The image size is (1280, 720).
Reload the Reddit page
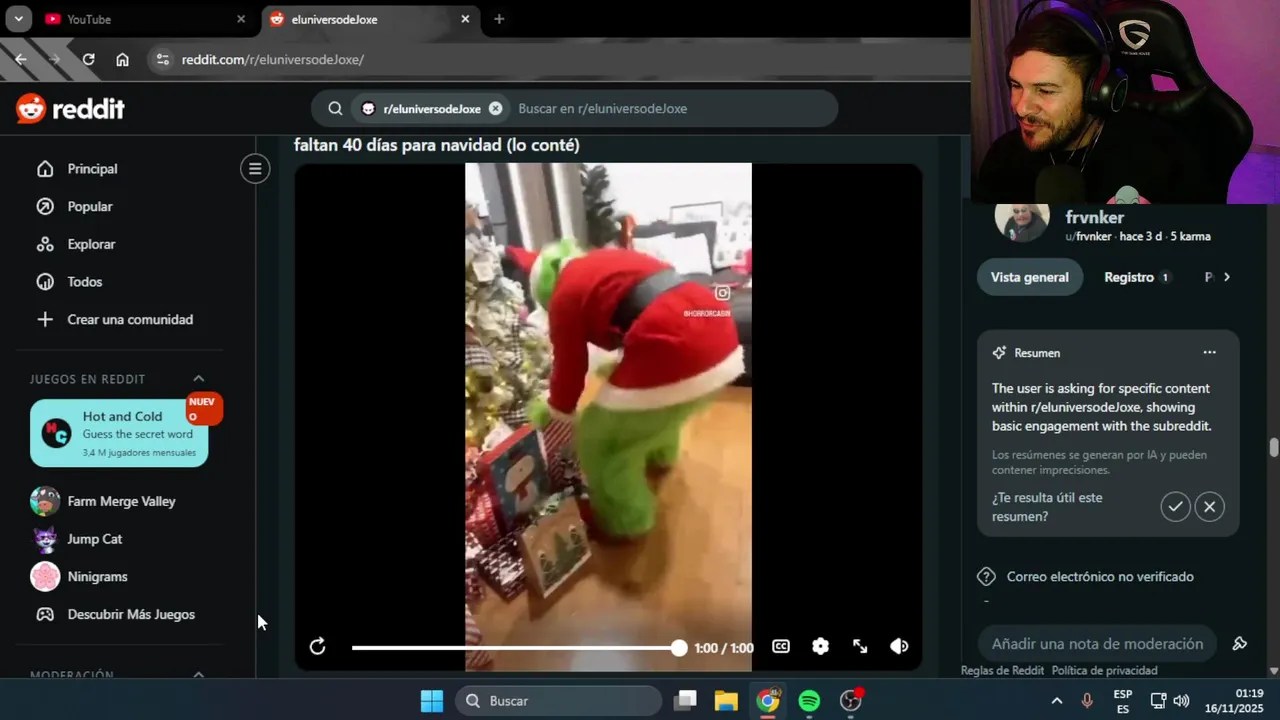pos(88,60)
